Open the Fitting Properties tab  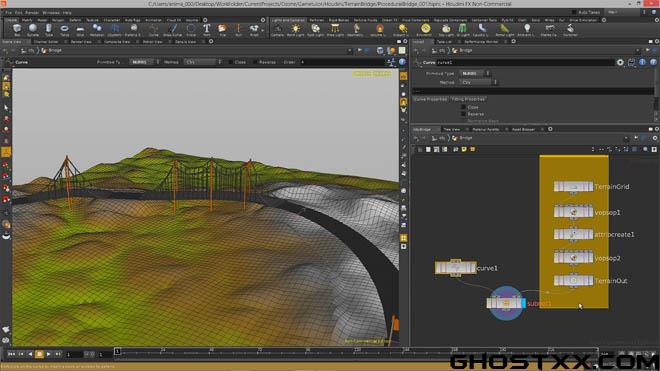468,99
